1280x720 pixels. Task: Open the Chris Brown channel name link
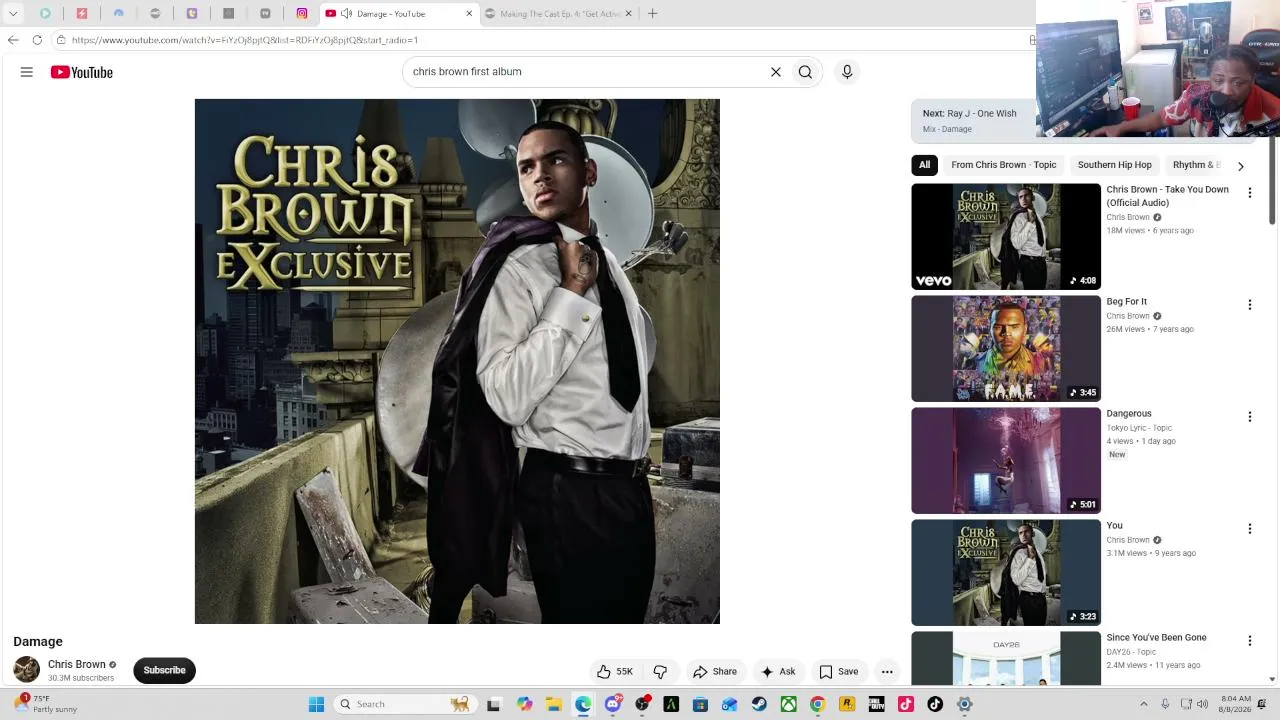click(77, 664)
